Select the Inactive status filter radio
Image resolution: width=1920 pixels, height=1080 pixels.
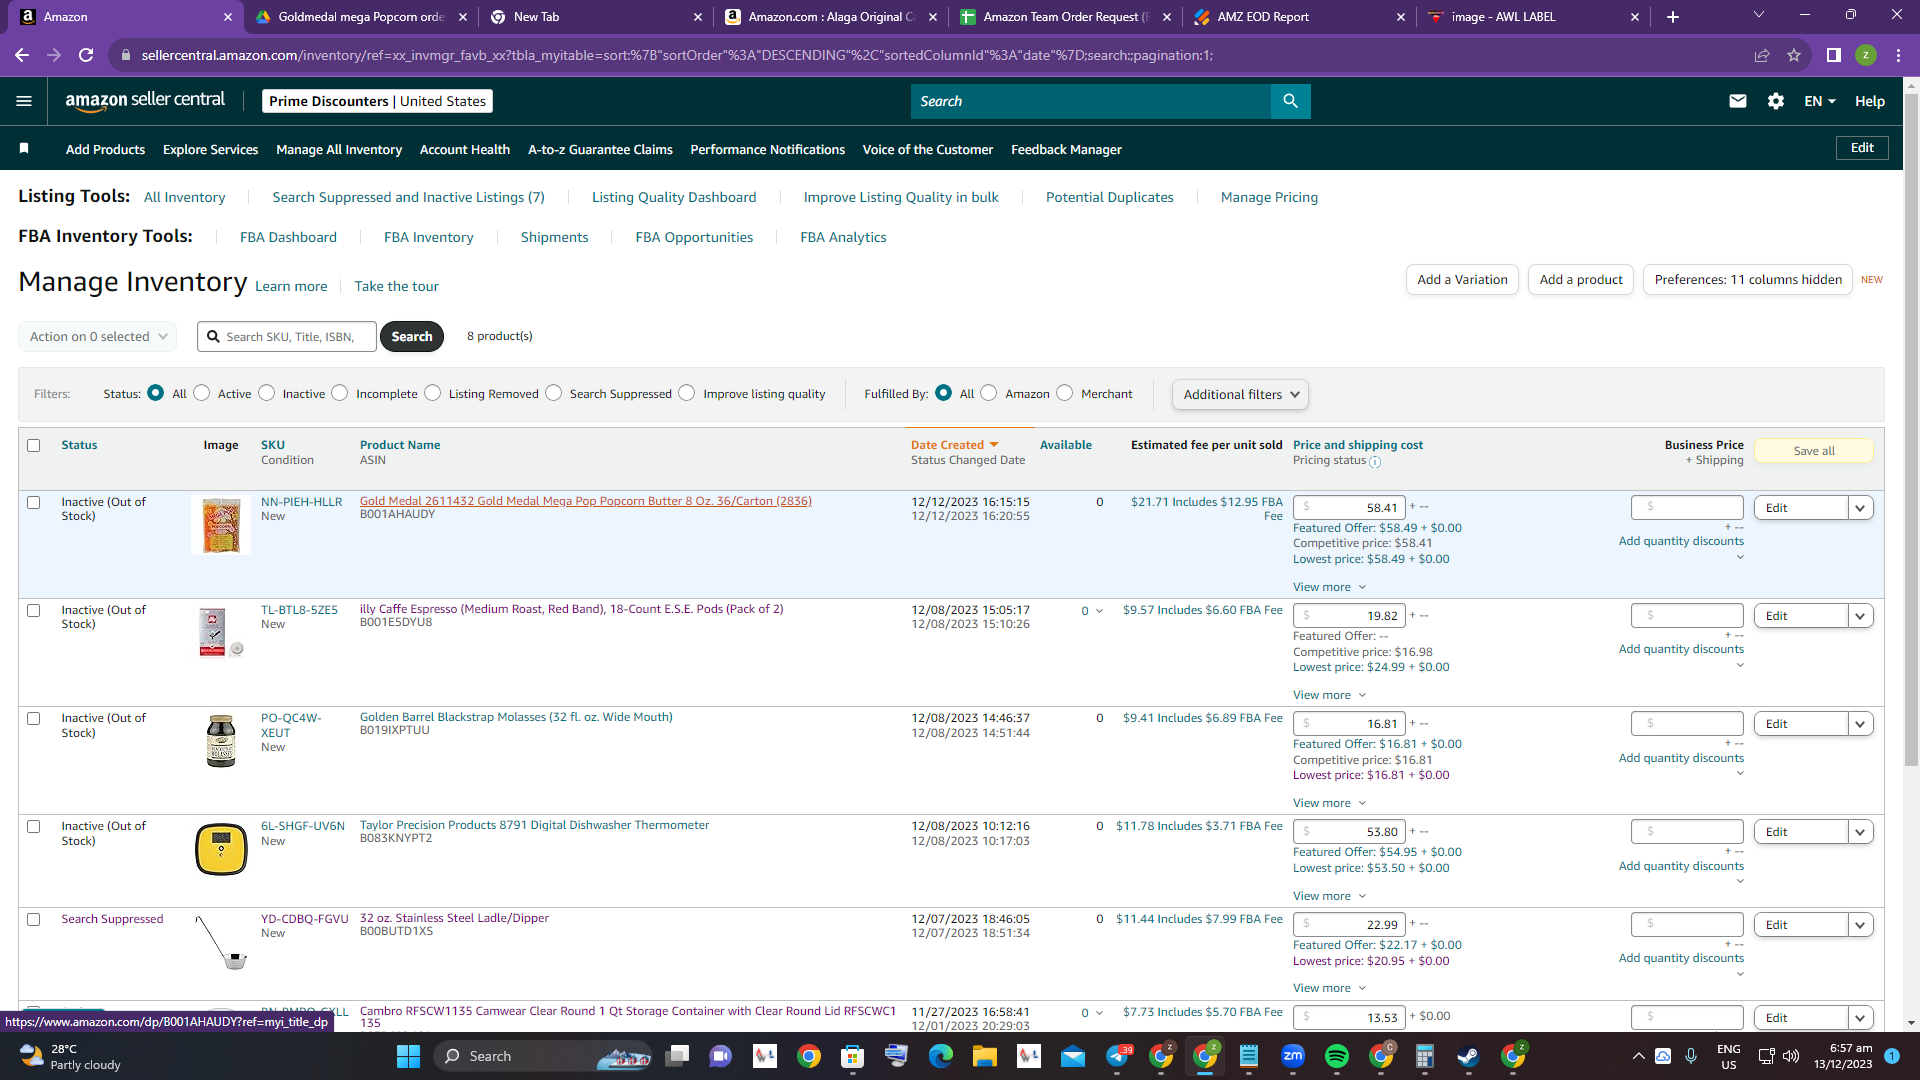[267, 393]
